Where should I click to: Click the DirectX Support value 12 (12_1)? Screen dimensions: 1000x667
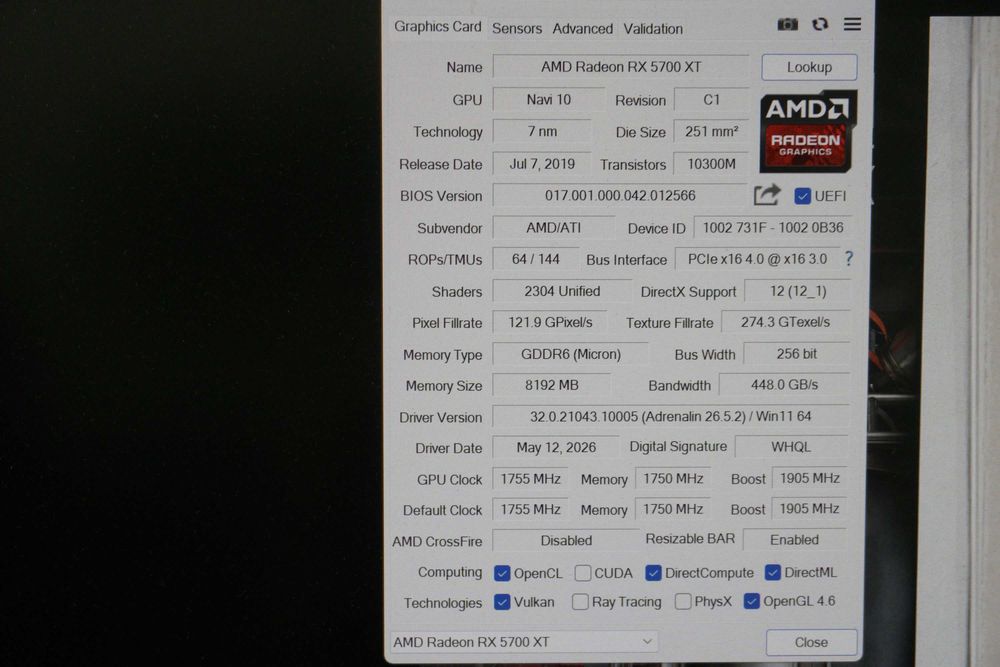pos(797,291)
